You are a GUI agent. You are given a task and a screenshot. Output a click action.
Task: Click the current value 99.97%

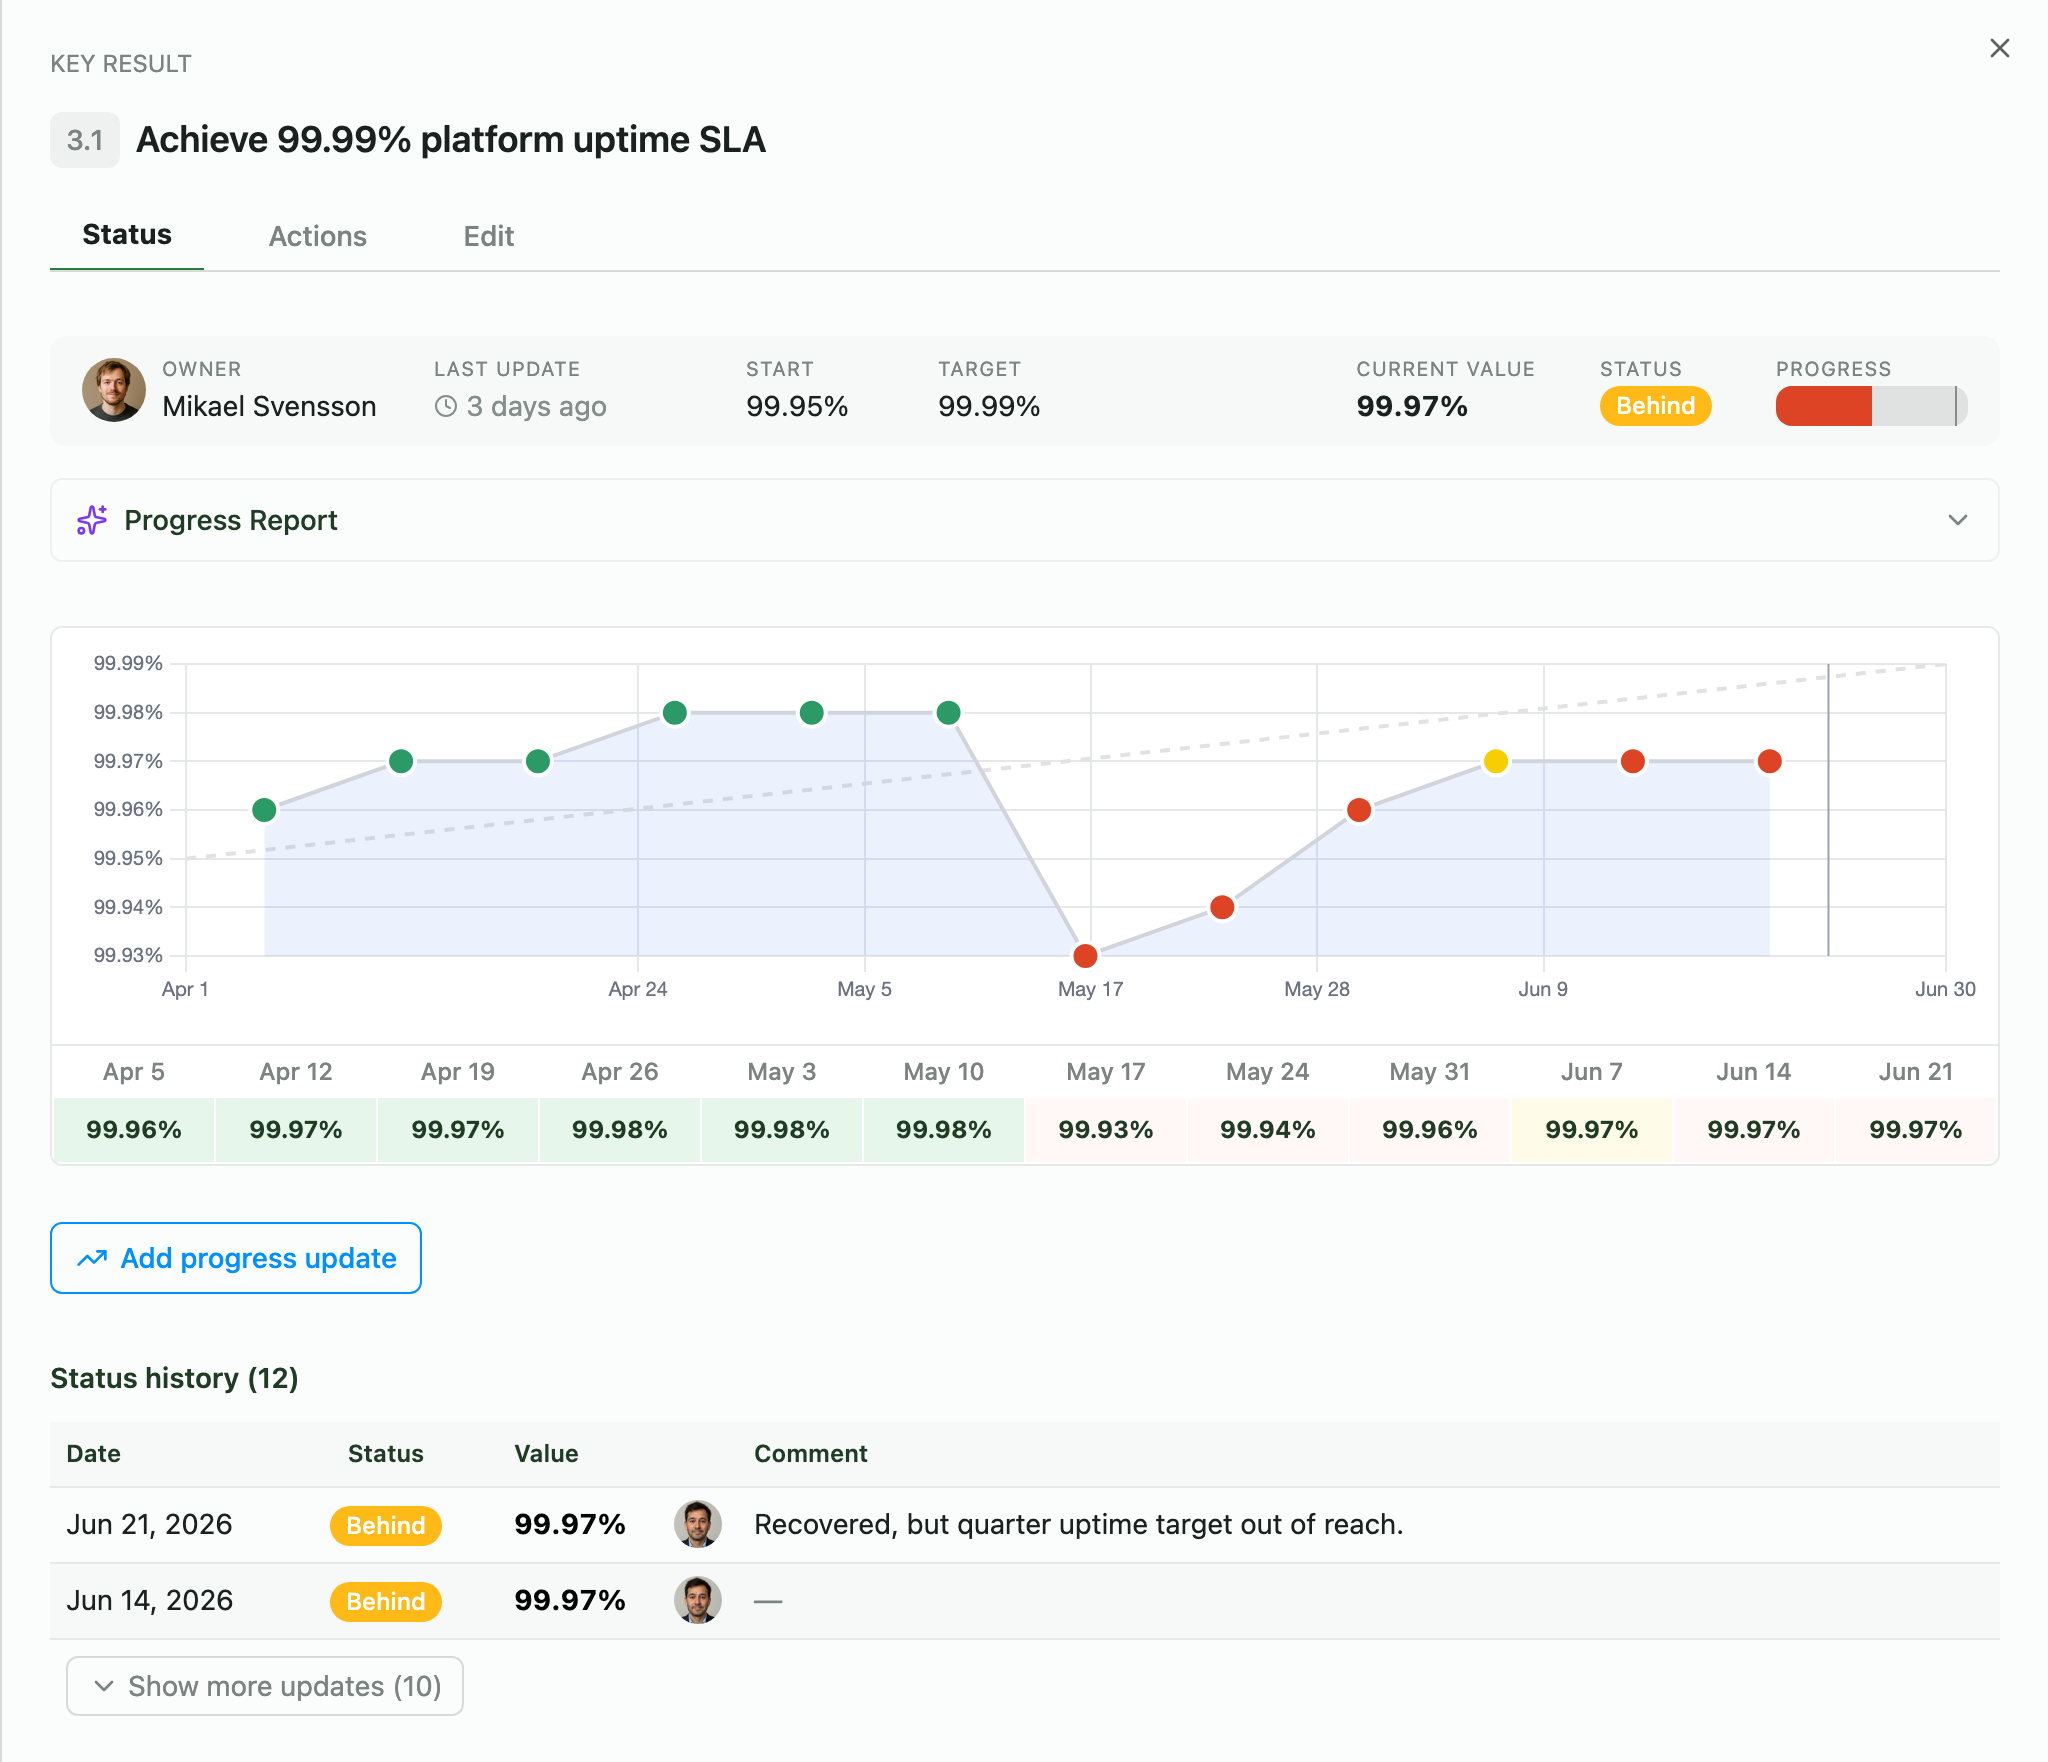pyautogui.click(x=1412, y=407)
